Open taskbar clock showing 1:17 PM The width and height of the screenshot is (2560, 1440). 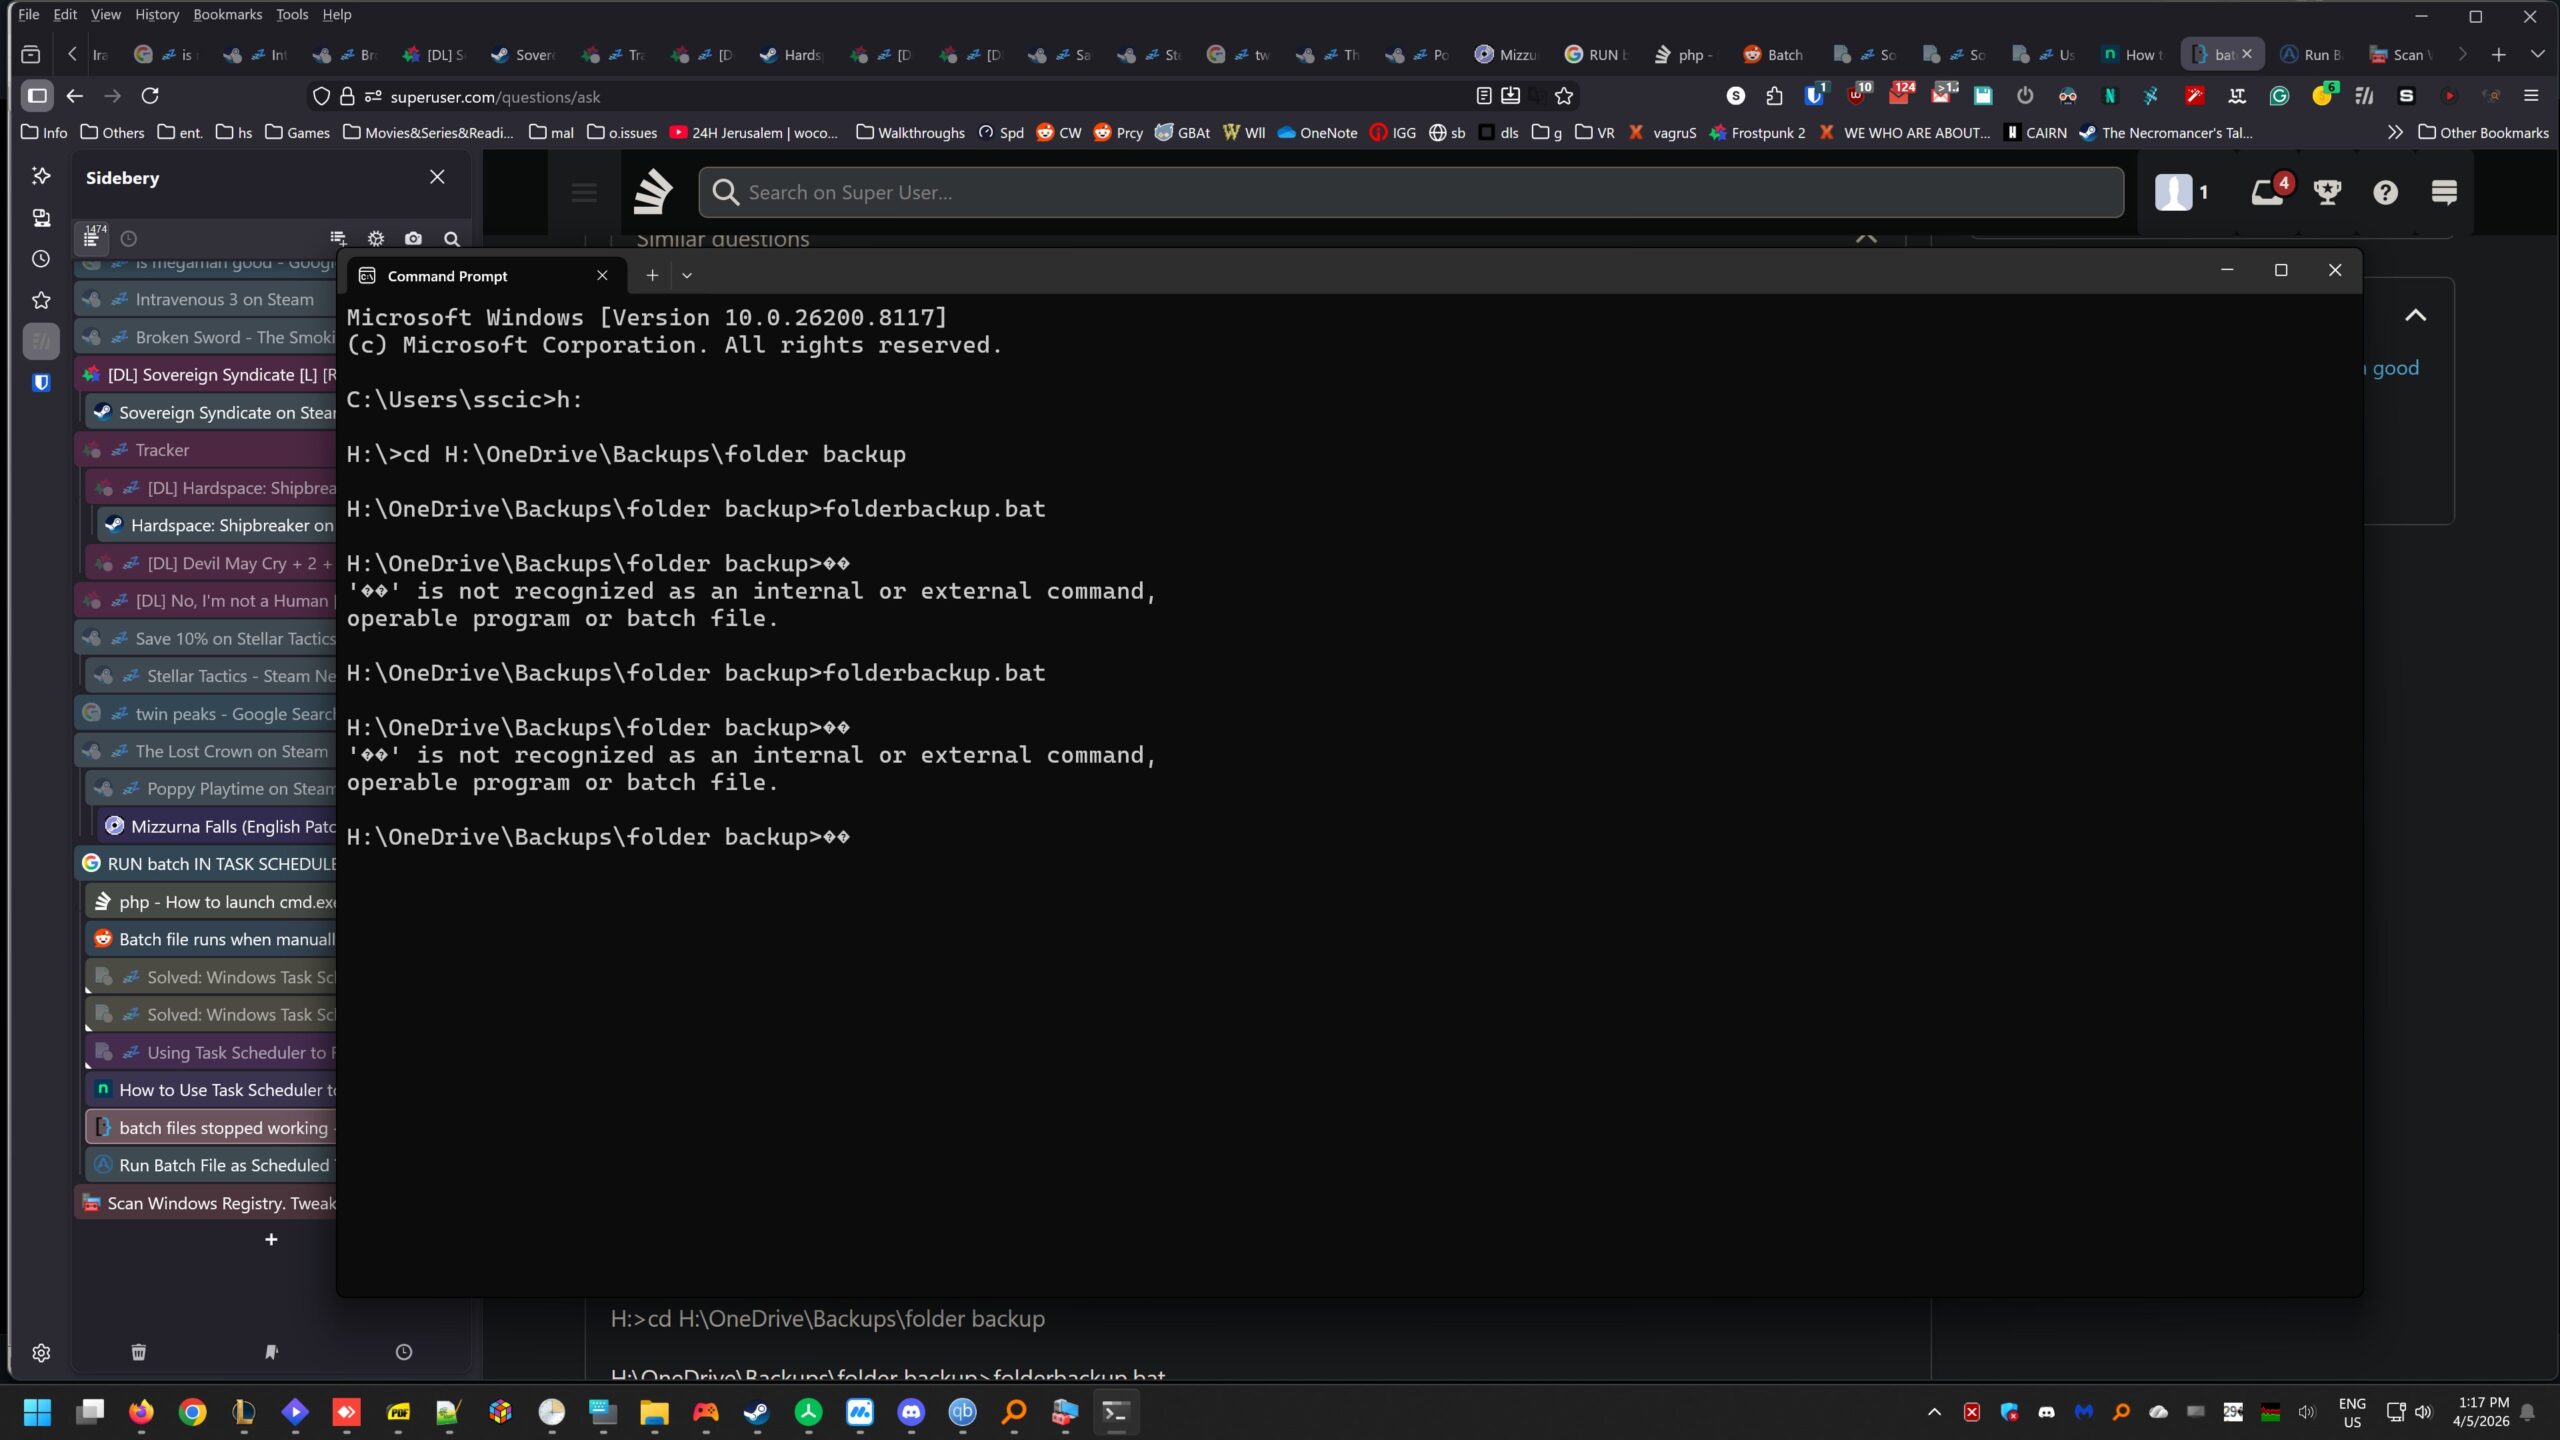(2482, 1412)
